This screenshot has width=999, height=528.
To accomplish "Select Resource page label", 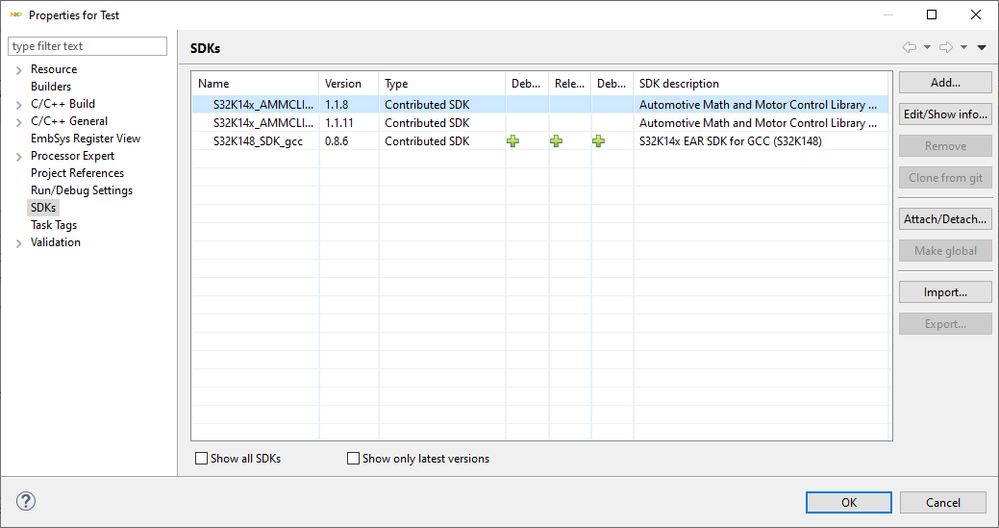I will (54, 69).
